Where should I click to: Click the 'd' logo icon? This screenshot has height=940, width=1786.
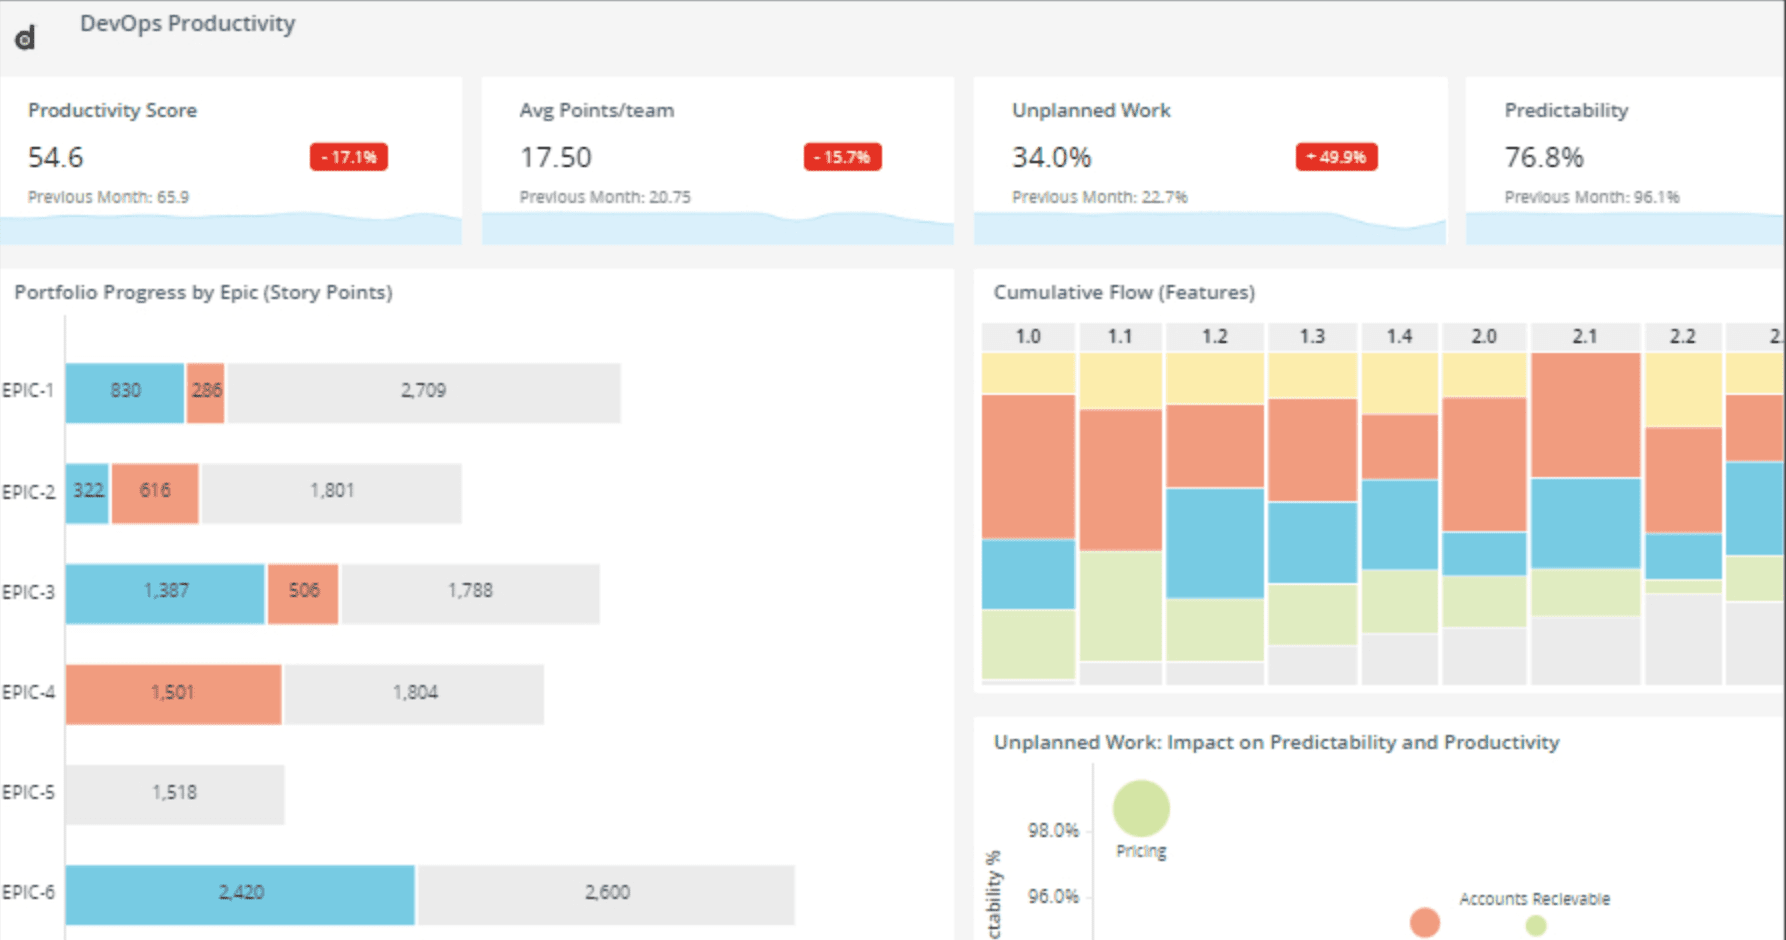(x=25, y=38)
